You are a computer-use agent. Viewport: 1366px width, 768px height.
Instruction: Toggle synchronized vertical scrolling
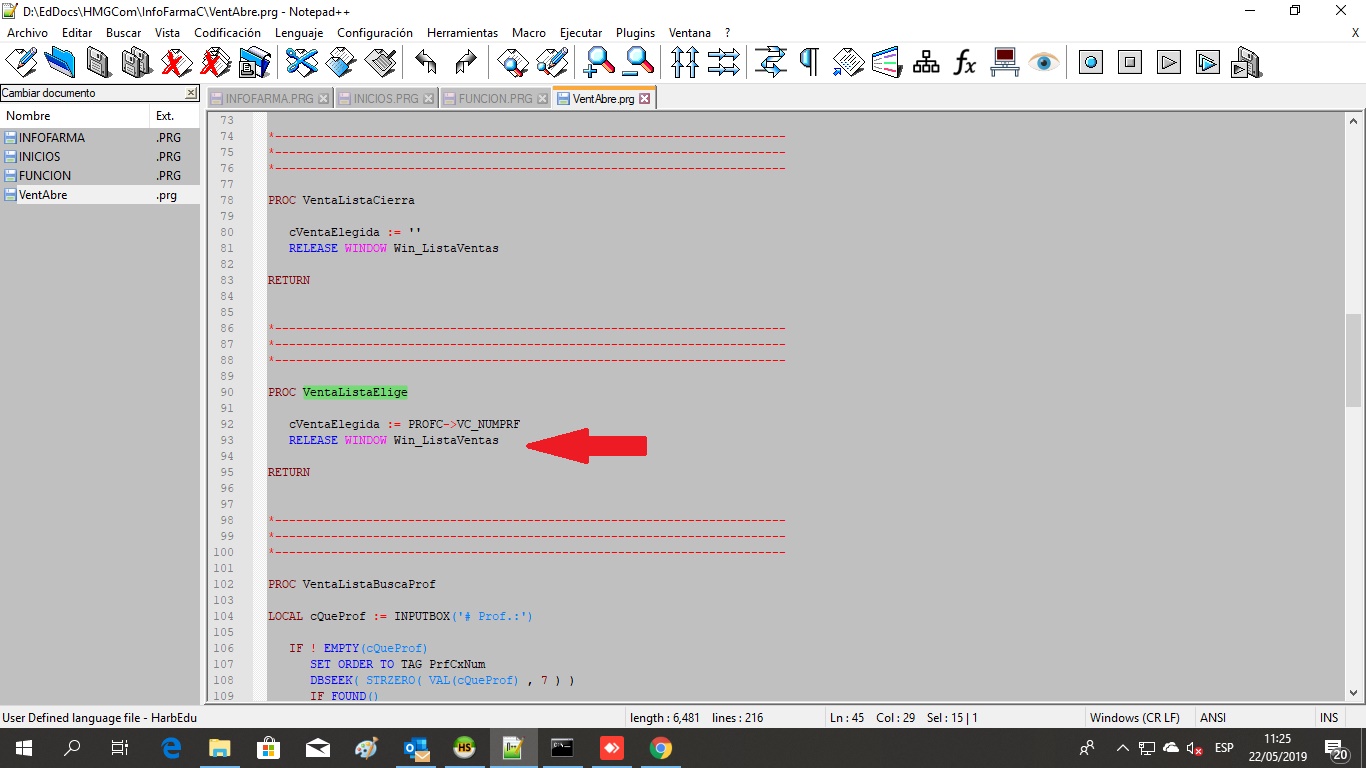685,63
